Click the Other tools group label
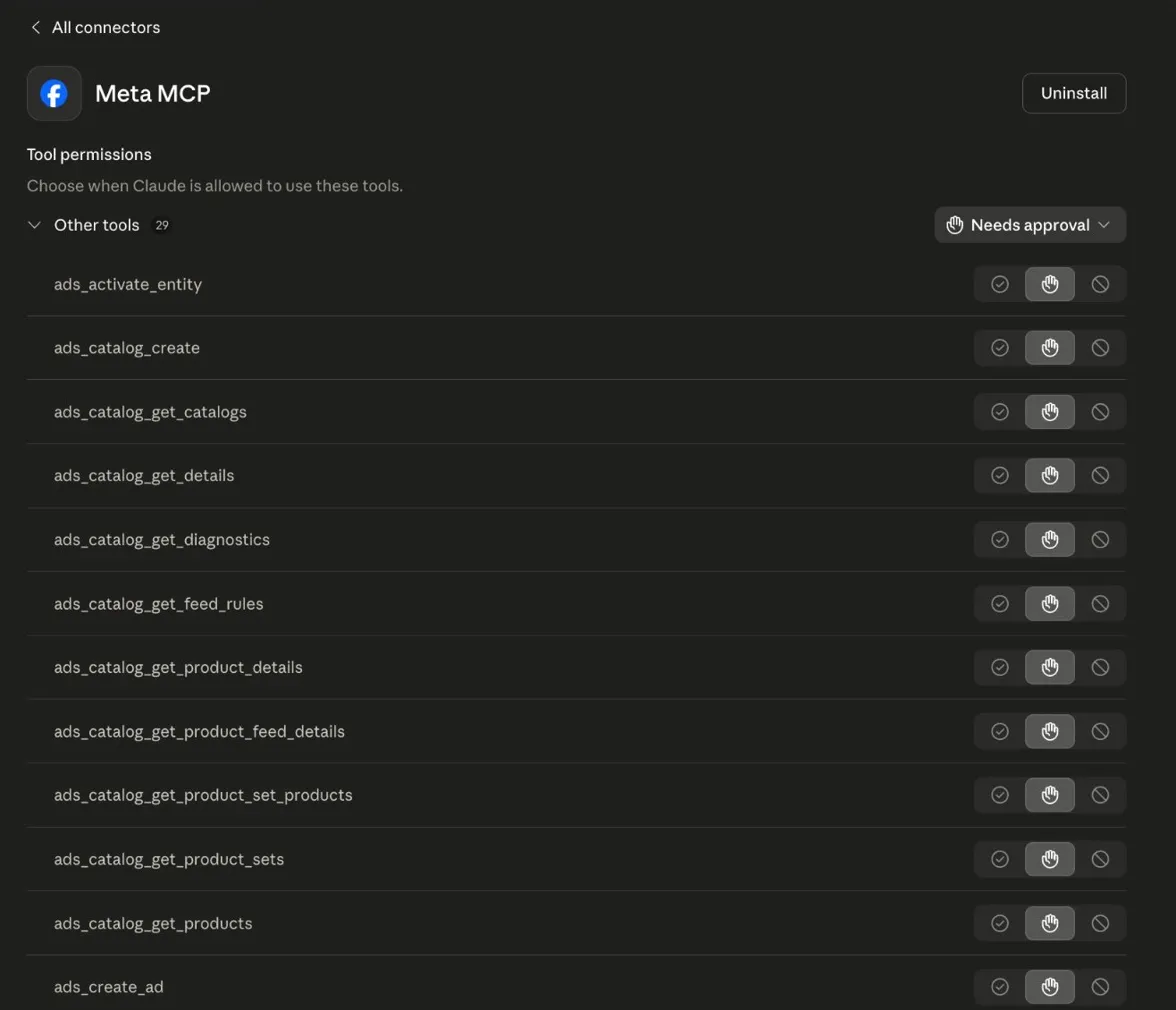The height and width of the screenshot is (1010, 1176). (x=97, y=225)
